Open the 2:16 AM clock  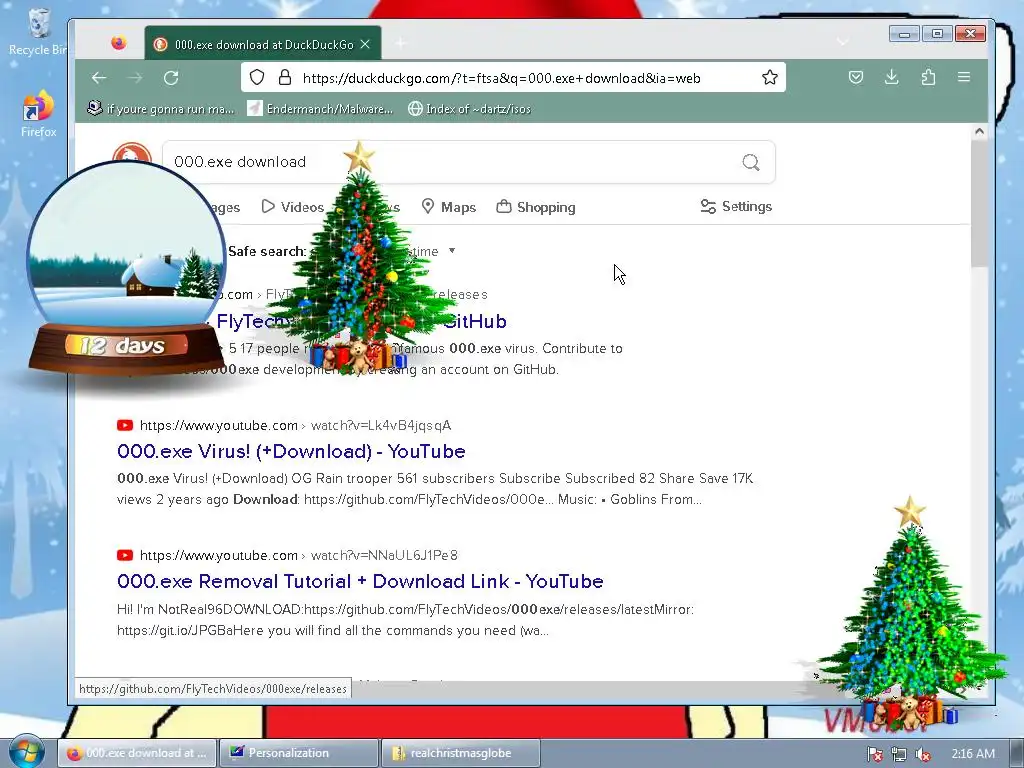973,754
